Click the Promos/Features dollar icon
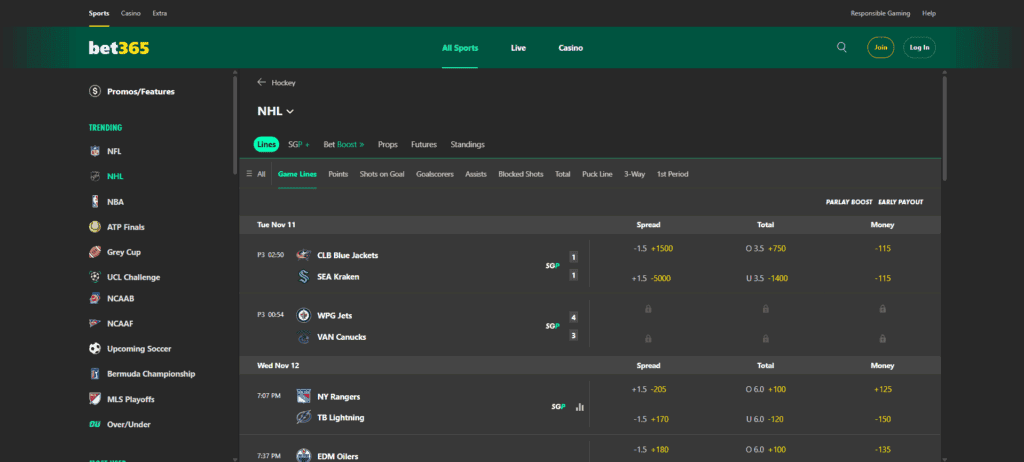 [x=95, y=91]
